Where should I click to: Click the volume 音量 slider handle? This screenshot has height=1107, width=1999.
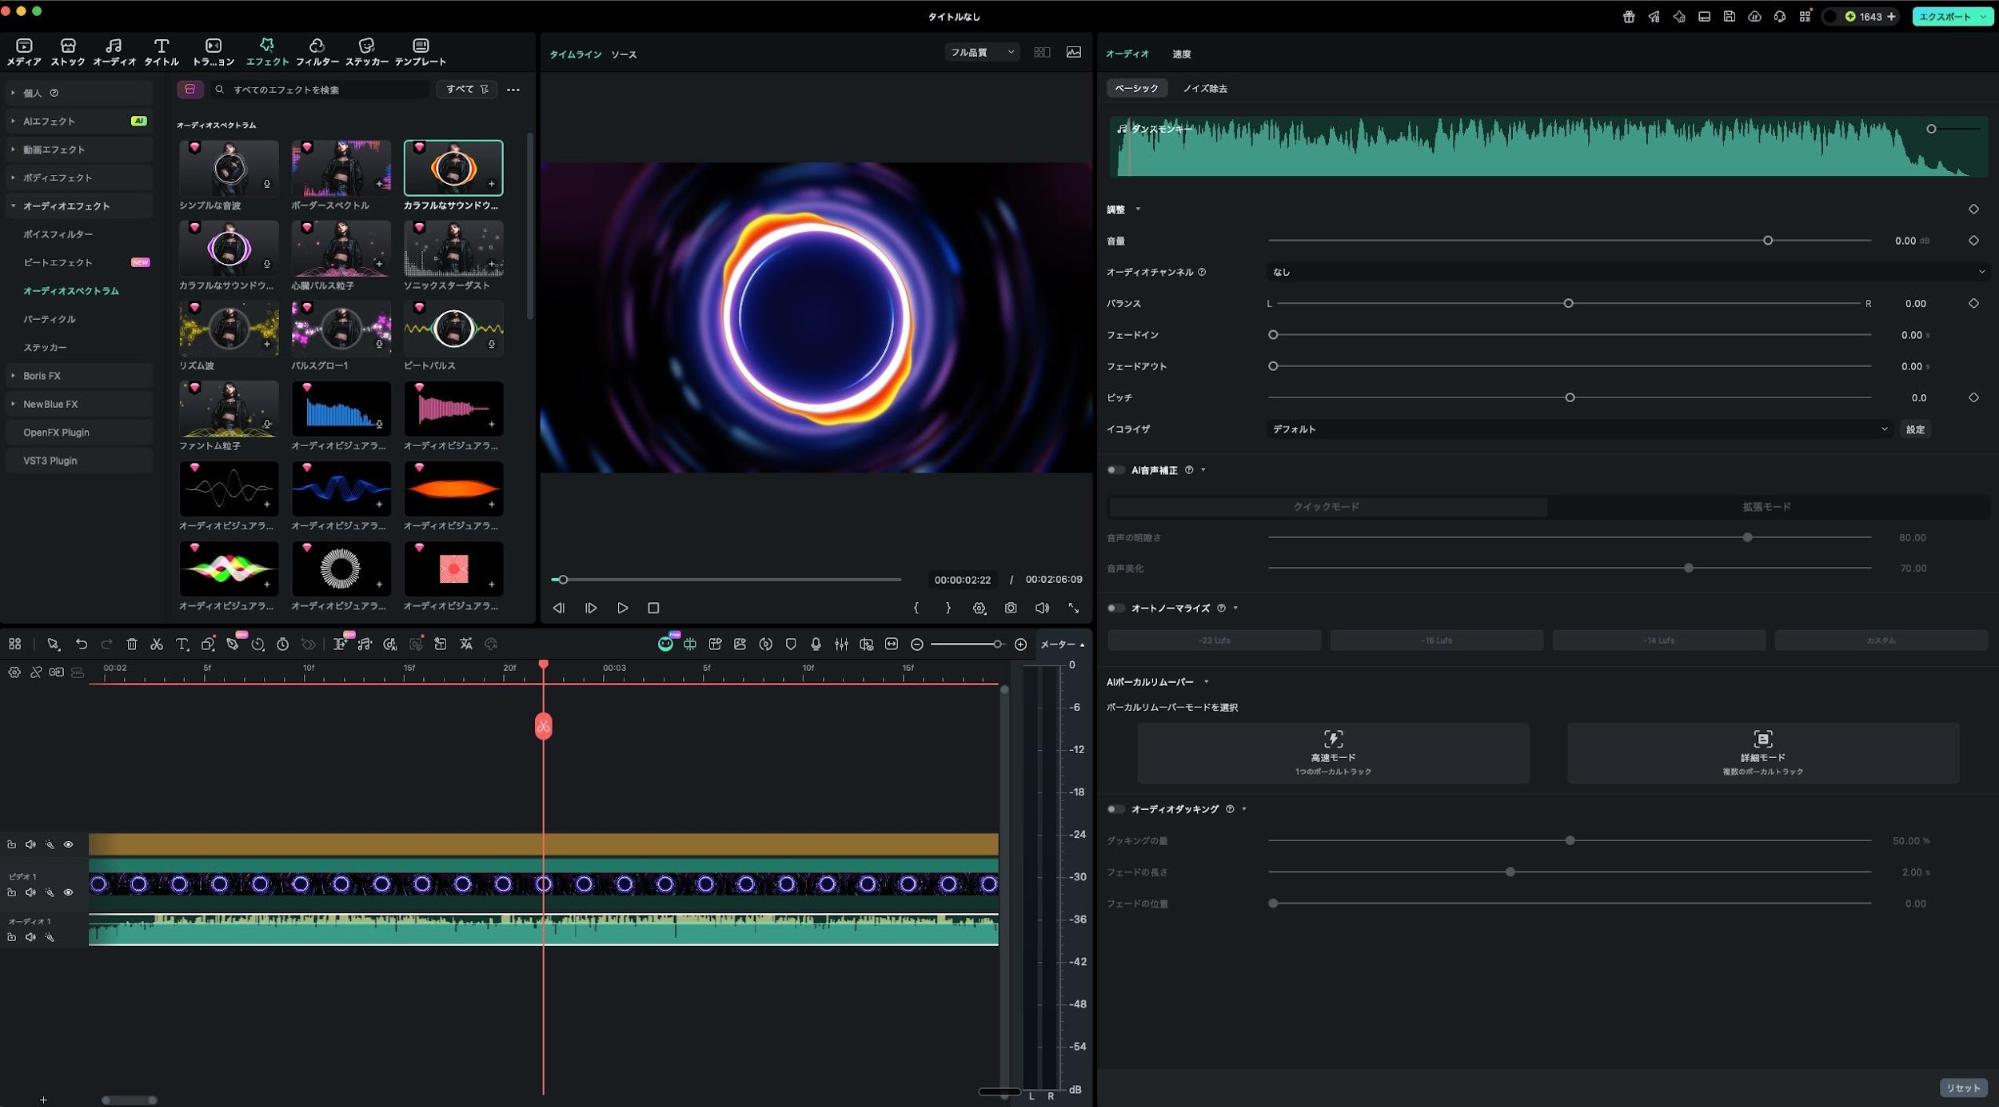(x=1767, y=241)
